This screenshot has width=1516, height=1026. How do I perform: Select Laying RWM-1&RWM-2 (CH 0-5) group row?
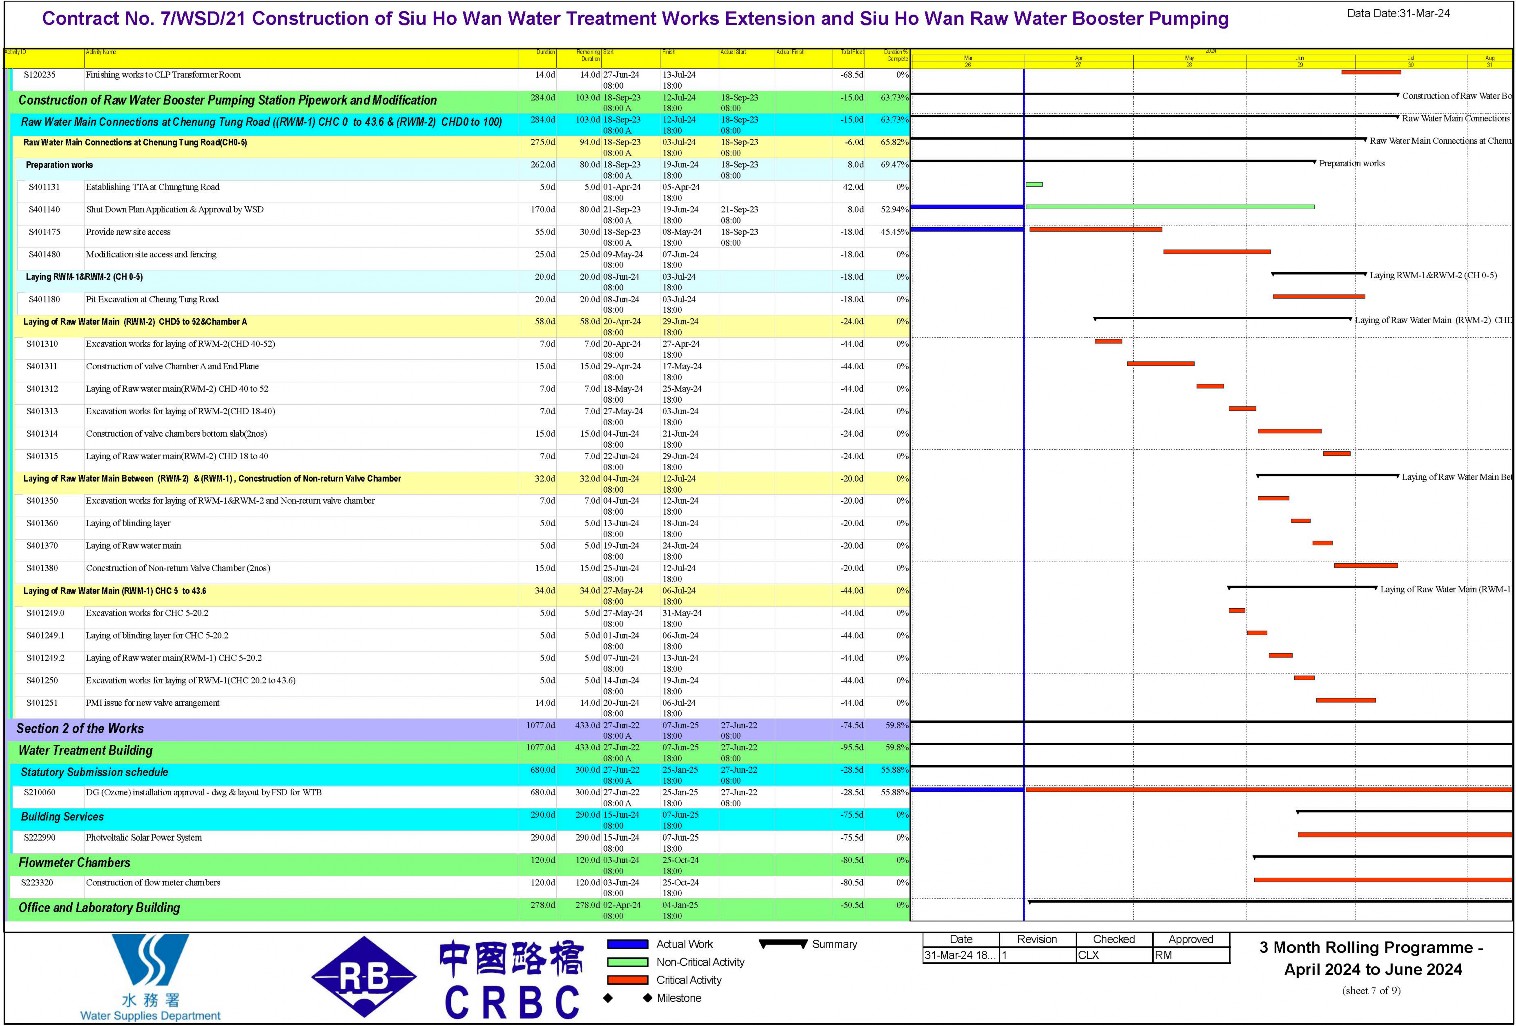pyautogui.click(x=464, y=280)
